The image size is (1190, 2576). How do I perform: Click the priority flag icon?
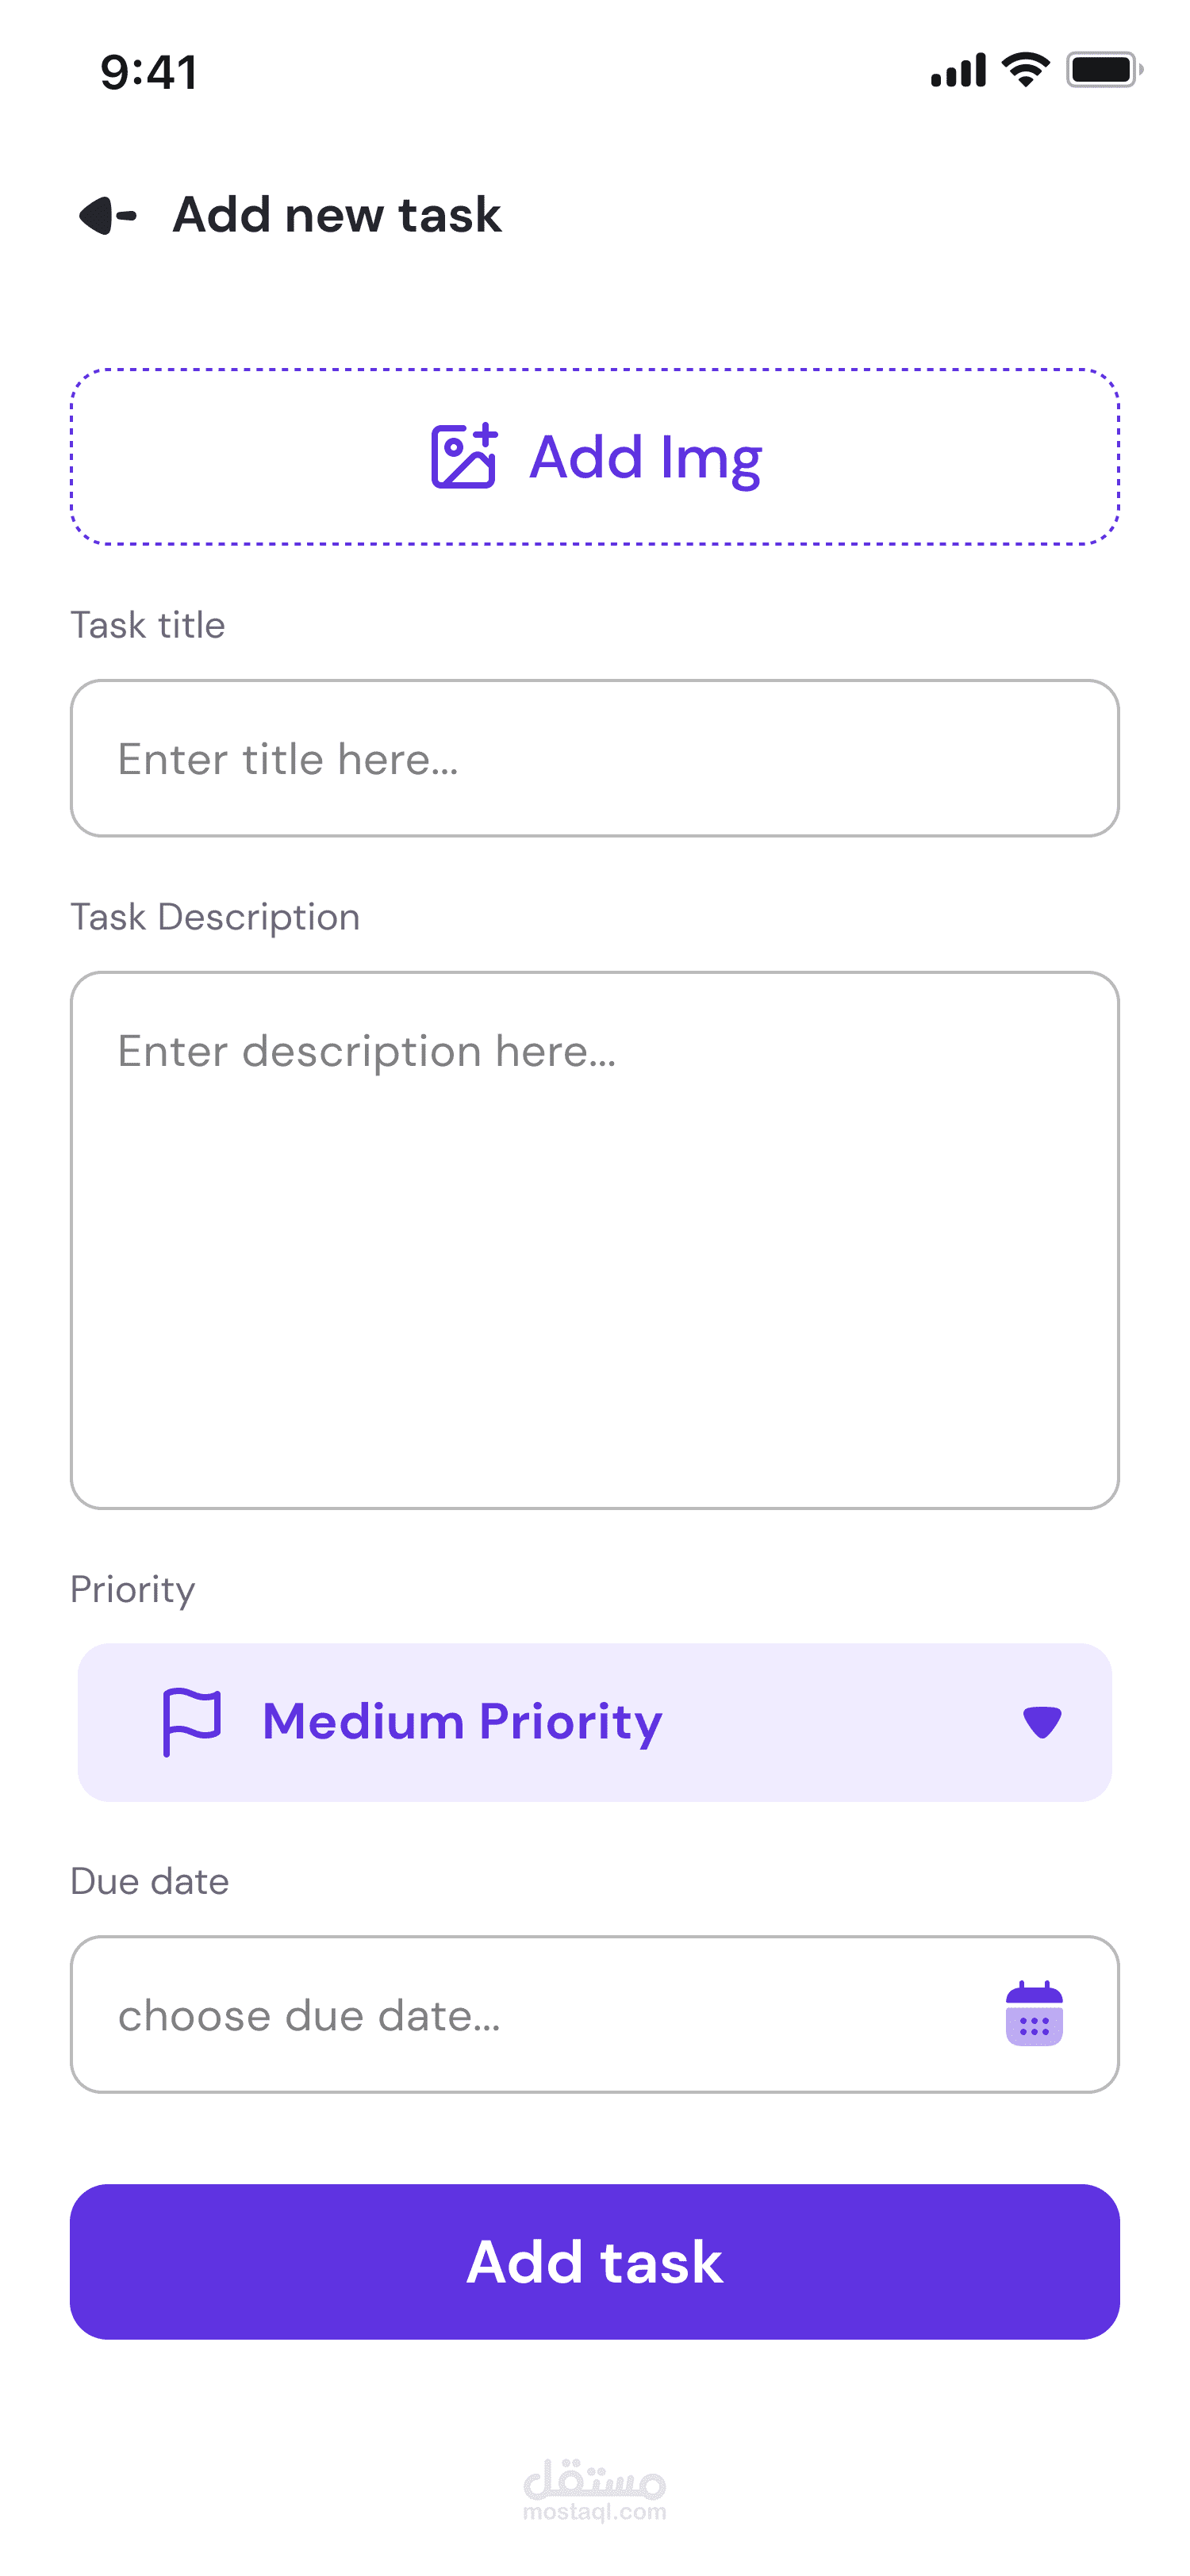(x=191, y=1721)
